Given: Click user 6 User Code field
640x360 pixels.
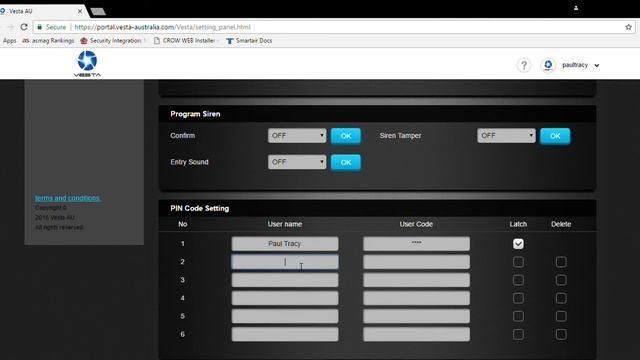Looking at the screenshot, I should tap(416, 334).
